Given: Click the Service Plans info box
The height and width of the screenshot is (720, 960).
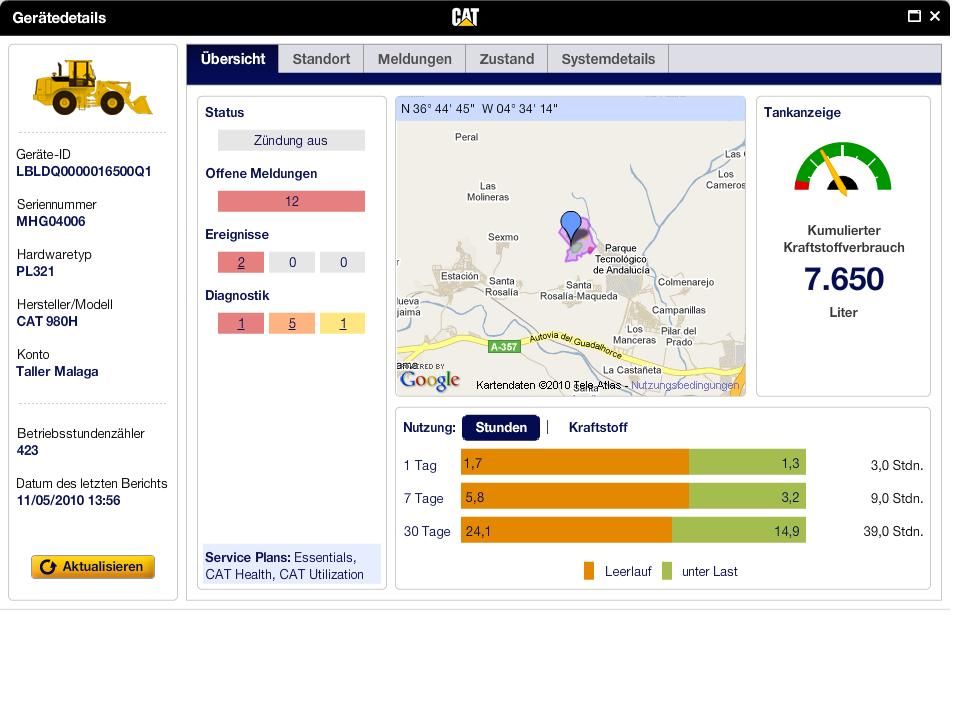Looking at the screenshot, I should (291, 564).
